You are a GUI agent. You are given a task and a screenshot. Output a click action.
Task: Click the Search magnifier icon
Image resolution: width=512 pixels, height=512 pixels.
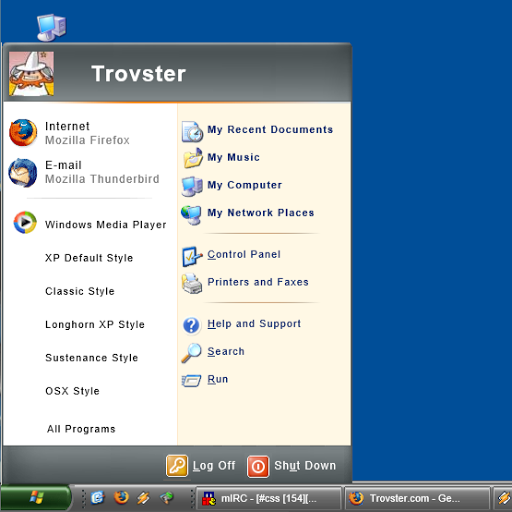191,353
